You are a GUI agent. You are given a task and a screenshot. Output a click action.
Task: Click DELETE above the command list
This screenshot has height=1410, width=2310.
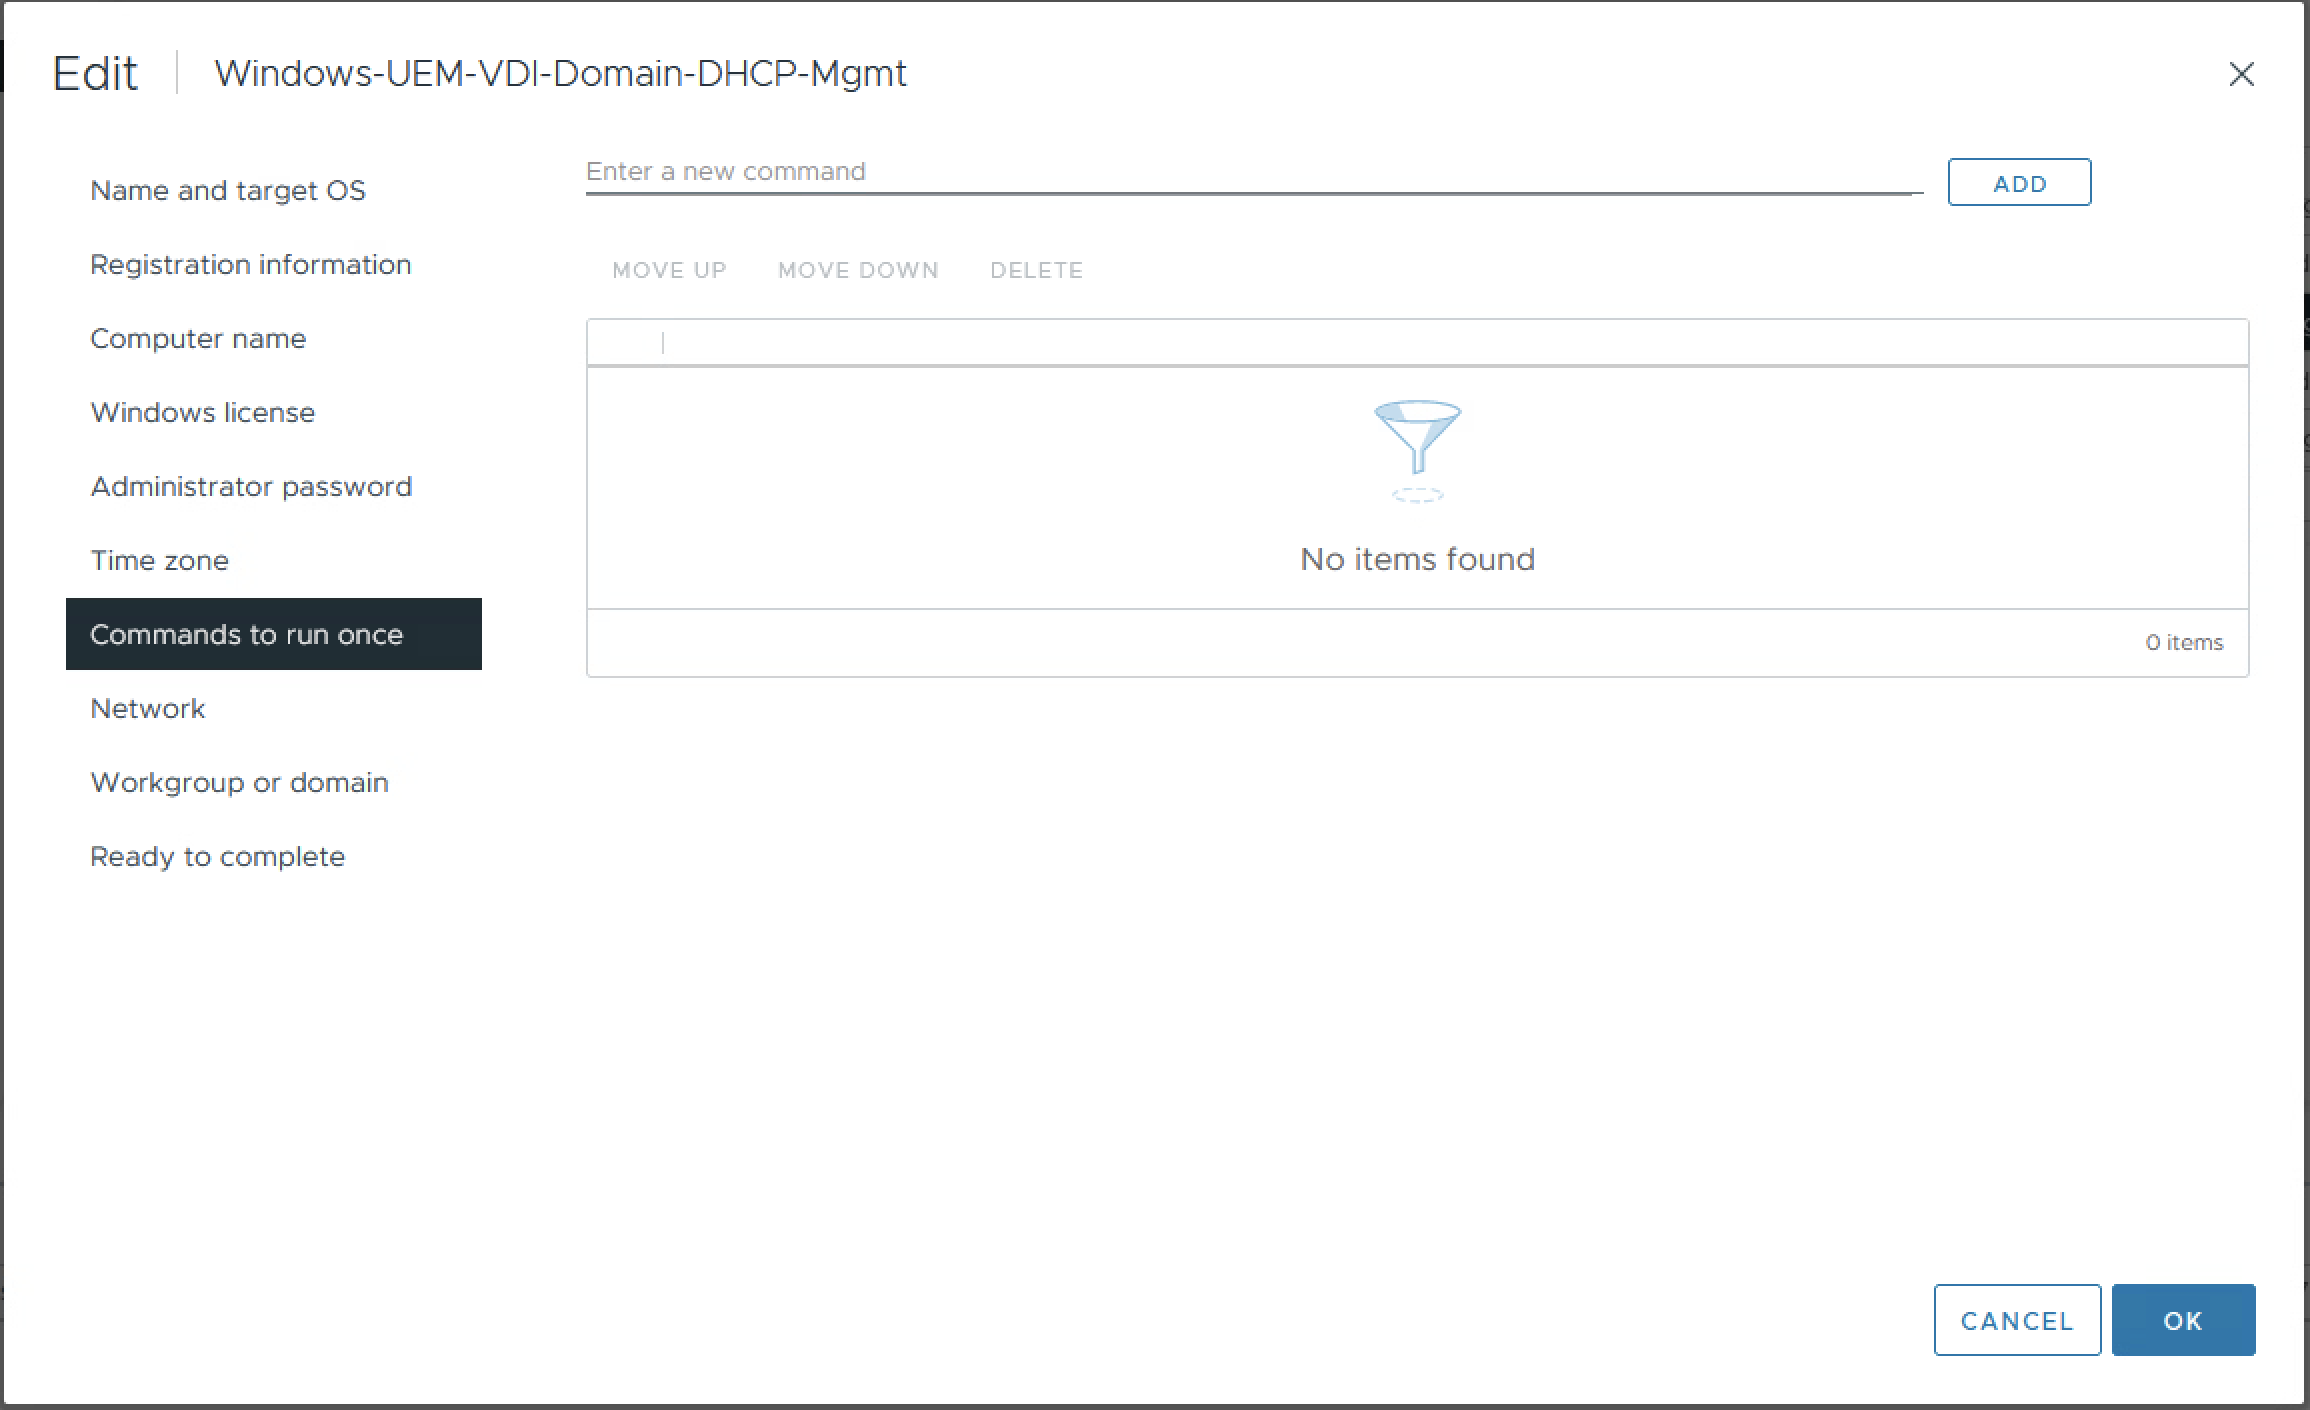[x=1036, y=270]
